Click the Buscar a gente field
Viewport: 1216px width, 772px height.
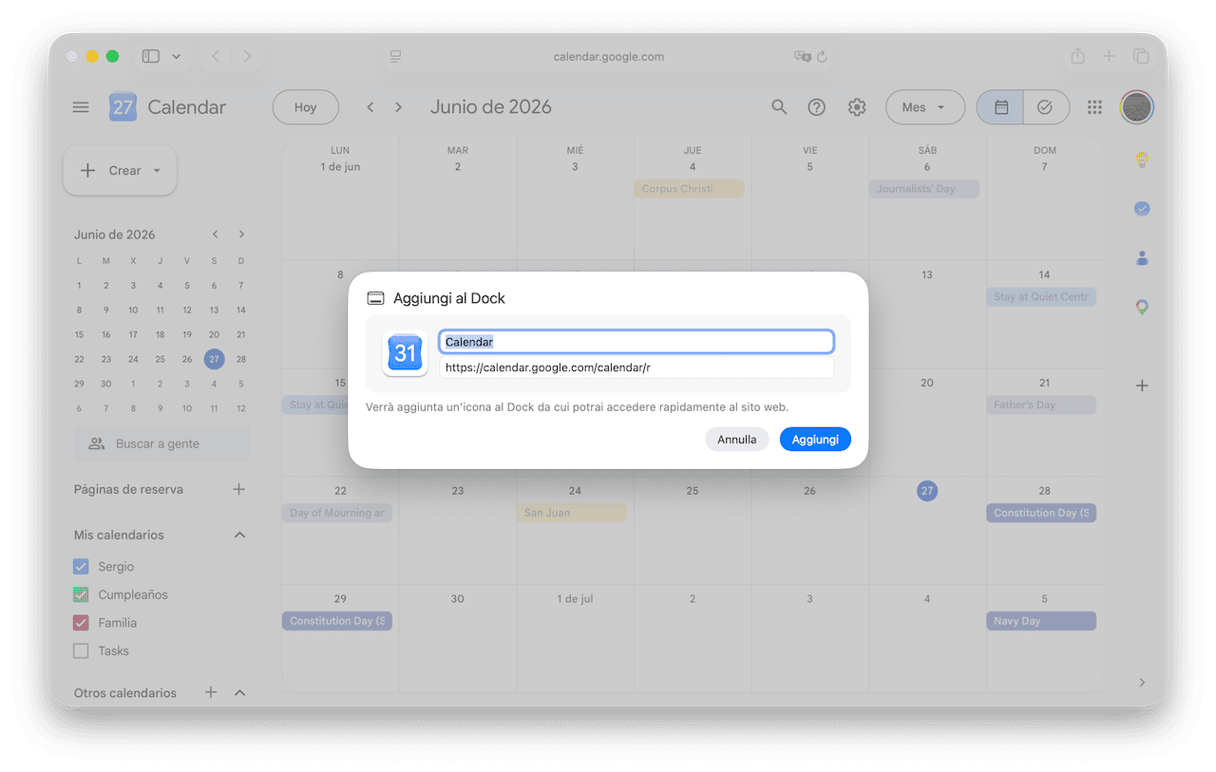[162, 443]
